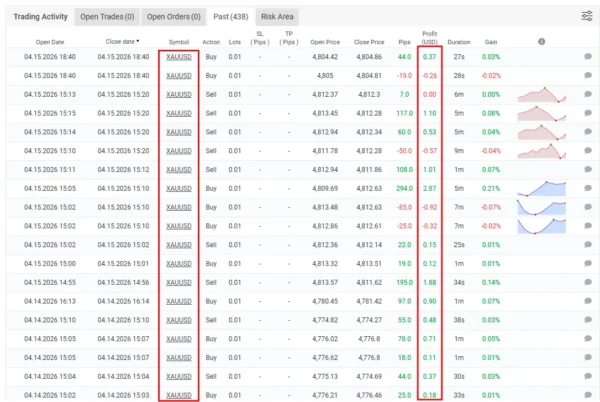Open comment icon for the -0.57 profit trade
The image size is (600, 402).
tap(588, 150)
